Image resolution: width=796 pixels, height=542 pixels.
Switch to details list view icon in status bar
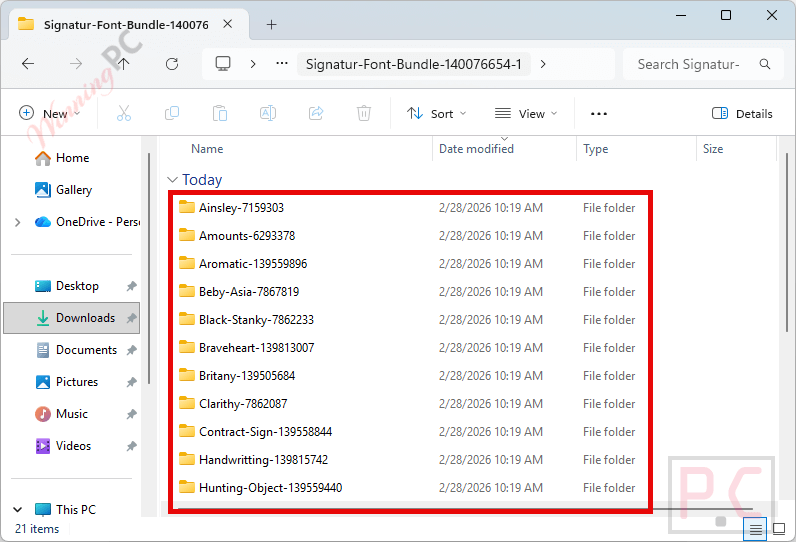(755, 530)
